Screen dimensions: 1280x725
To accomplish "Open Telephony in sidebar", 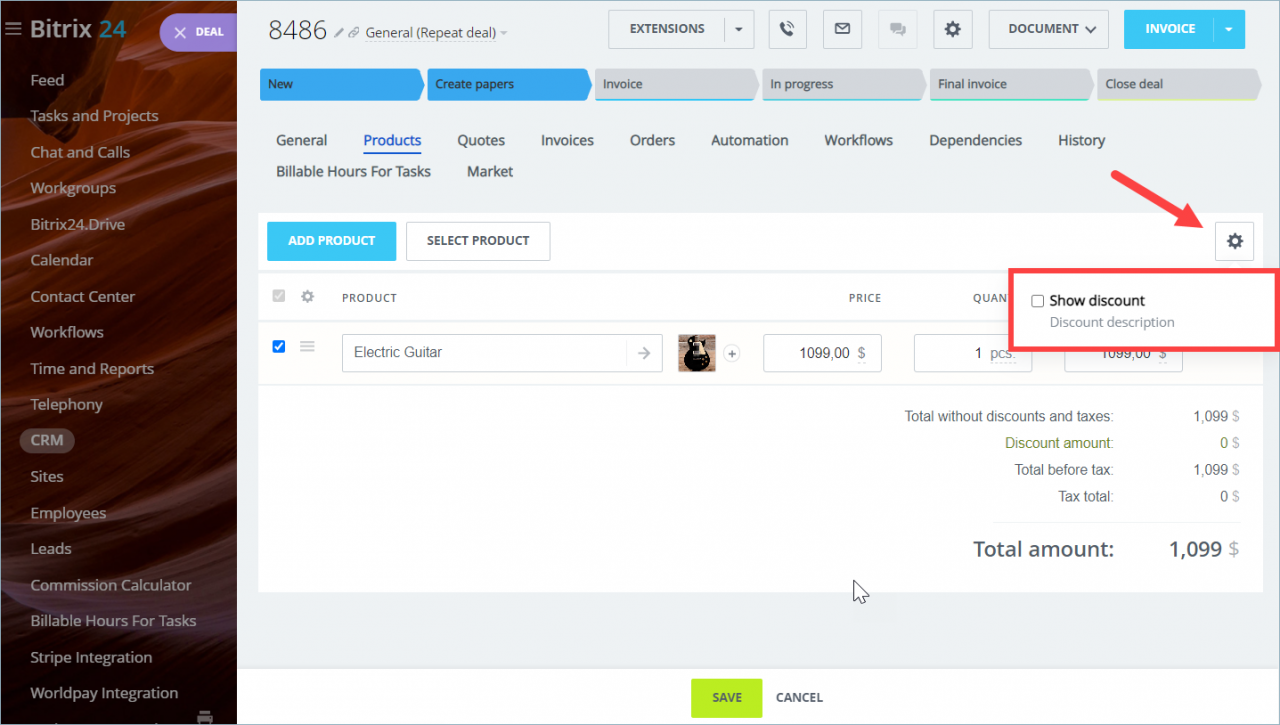I will 66,404.
